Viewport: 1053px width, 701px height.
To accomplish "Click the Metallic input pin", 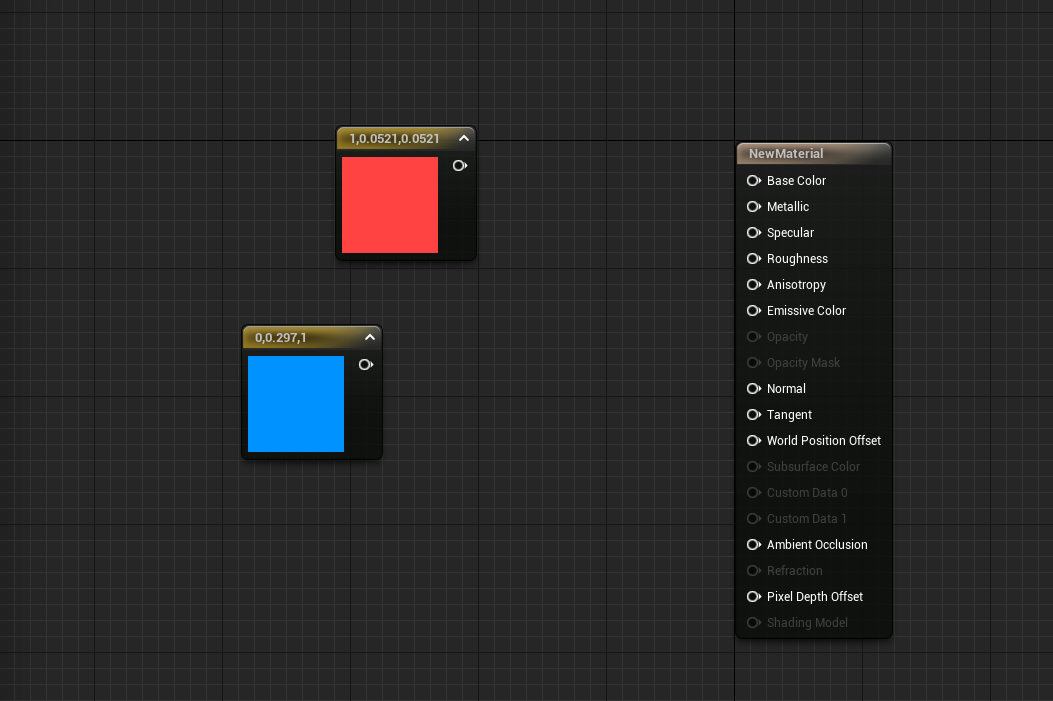I will point(754,207).
